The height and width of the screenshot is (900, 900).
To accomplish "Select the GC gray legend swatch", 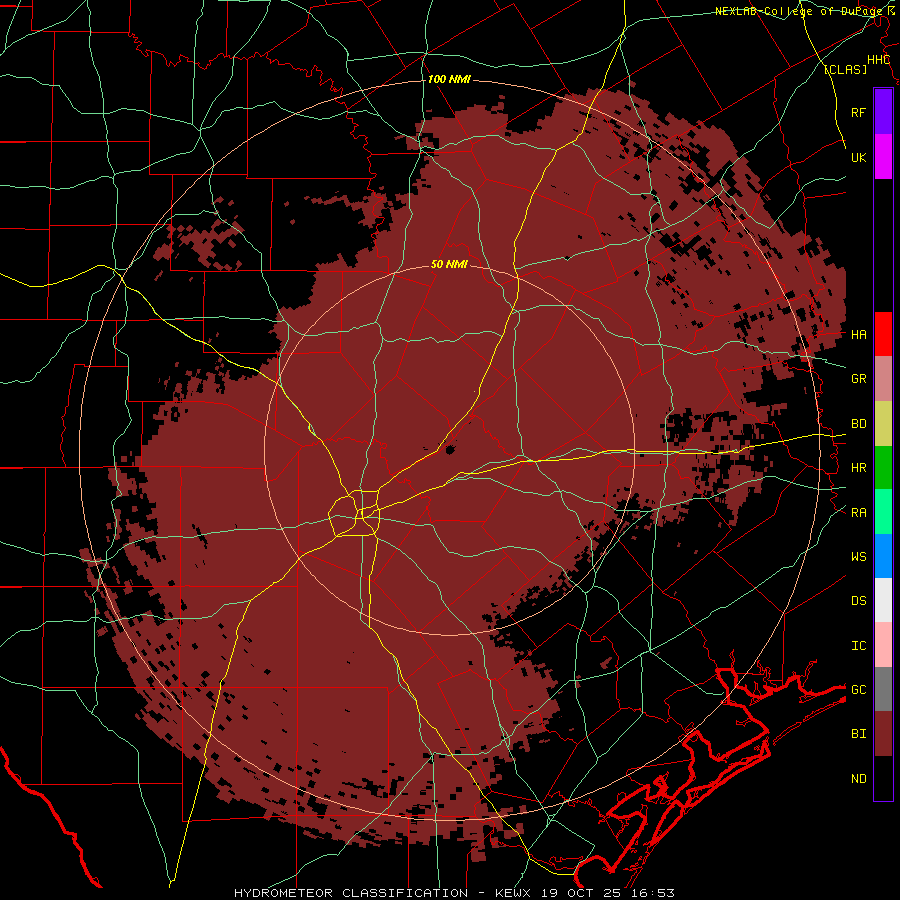I will 883,689.
